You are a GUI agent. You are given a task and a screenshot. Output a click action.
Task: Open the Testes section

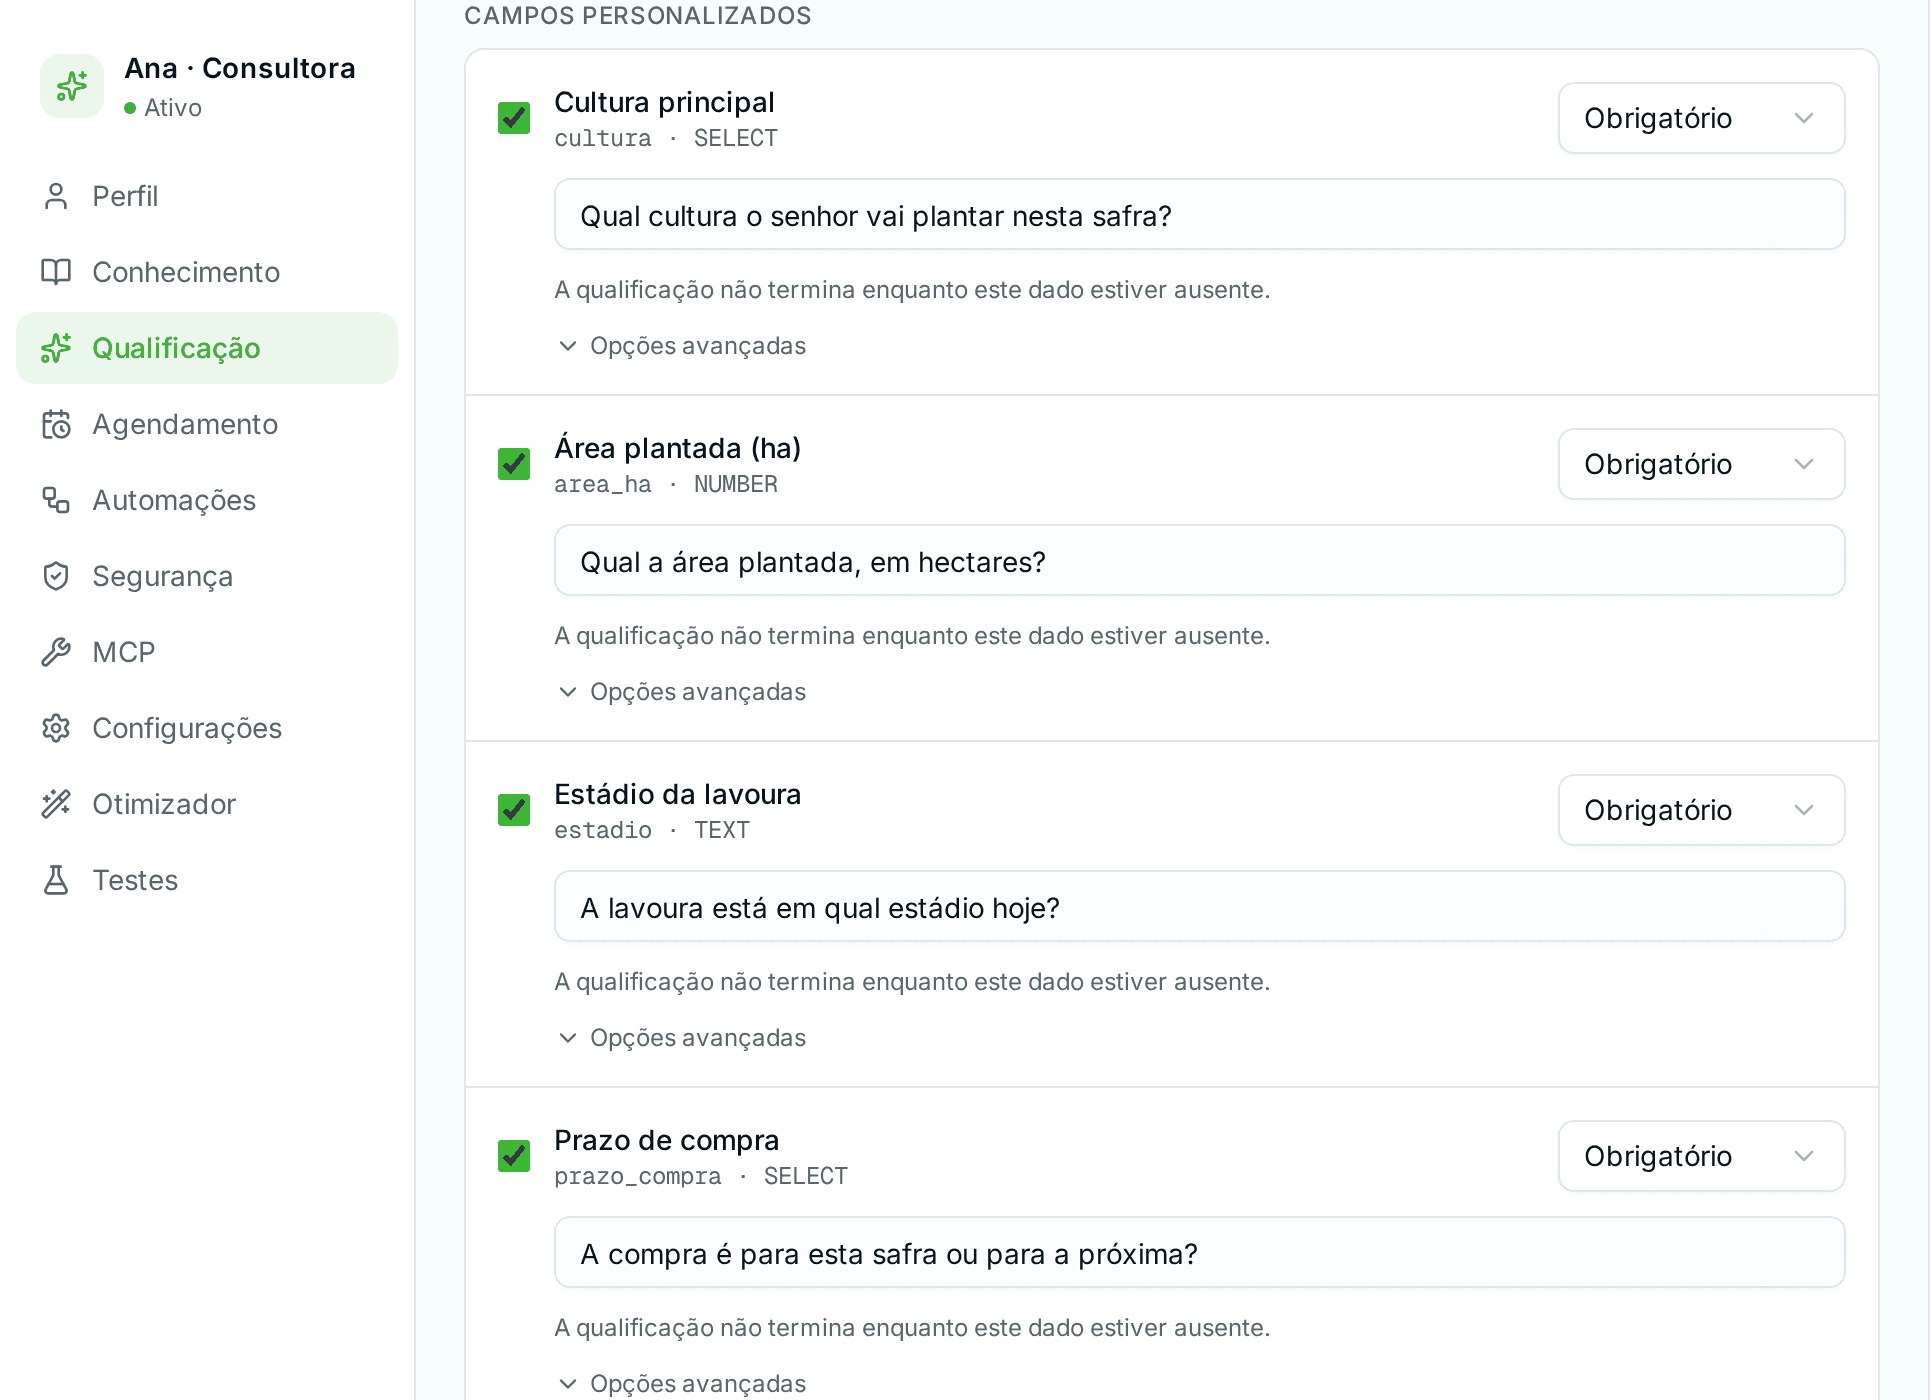[207, 880]
